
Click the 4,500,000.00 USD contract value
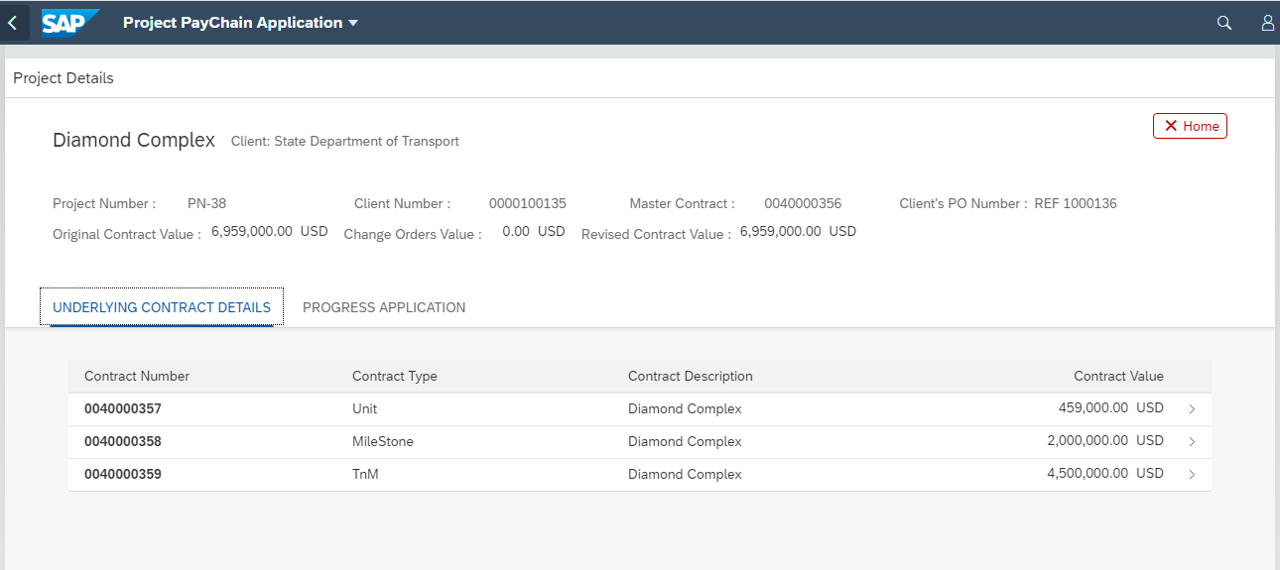click(x=1105, y=474)
